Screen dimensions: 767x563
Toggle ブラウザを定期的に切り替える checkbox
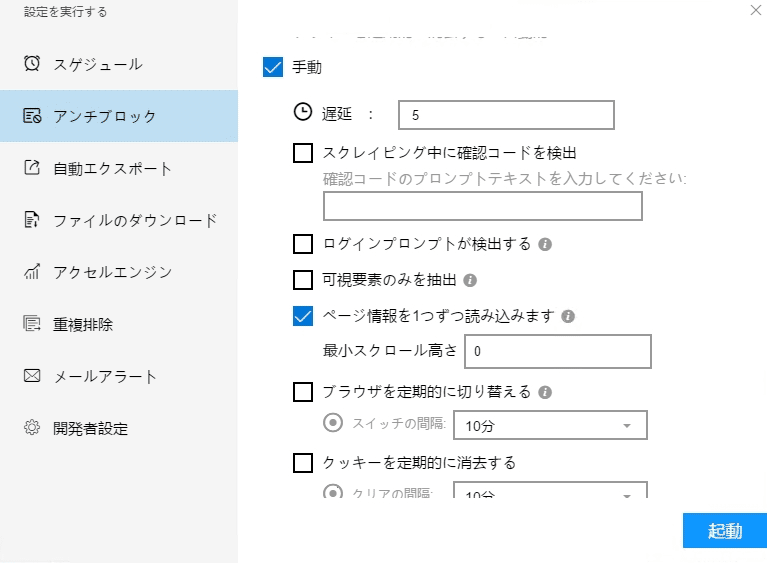click(303, 392)
